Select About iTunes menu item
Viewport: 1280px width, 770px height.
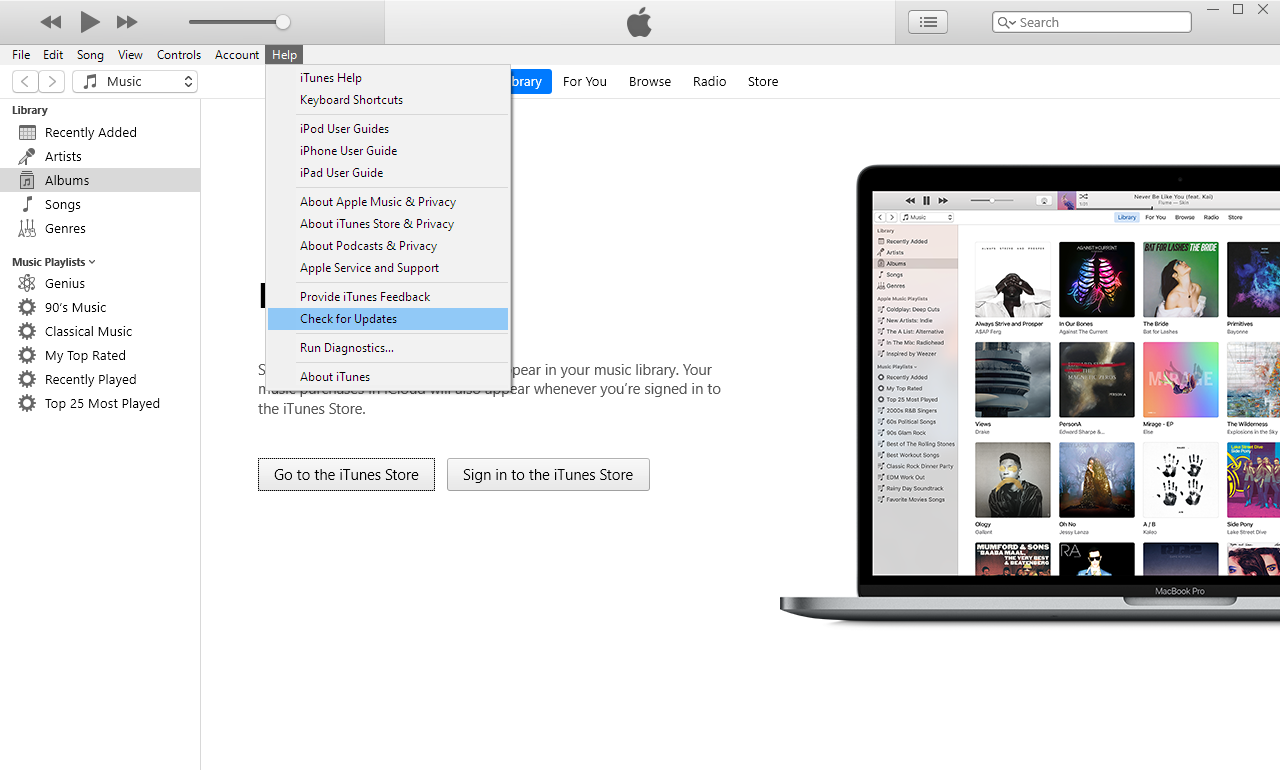point(388,377)
